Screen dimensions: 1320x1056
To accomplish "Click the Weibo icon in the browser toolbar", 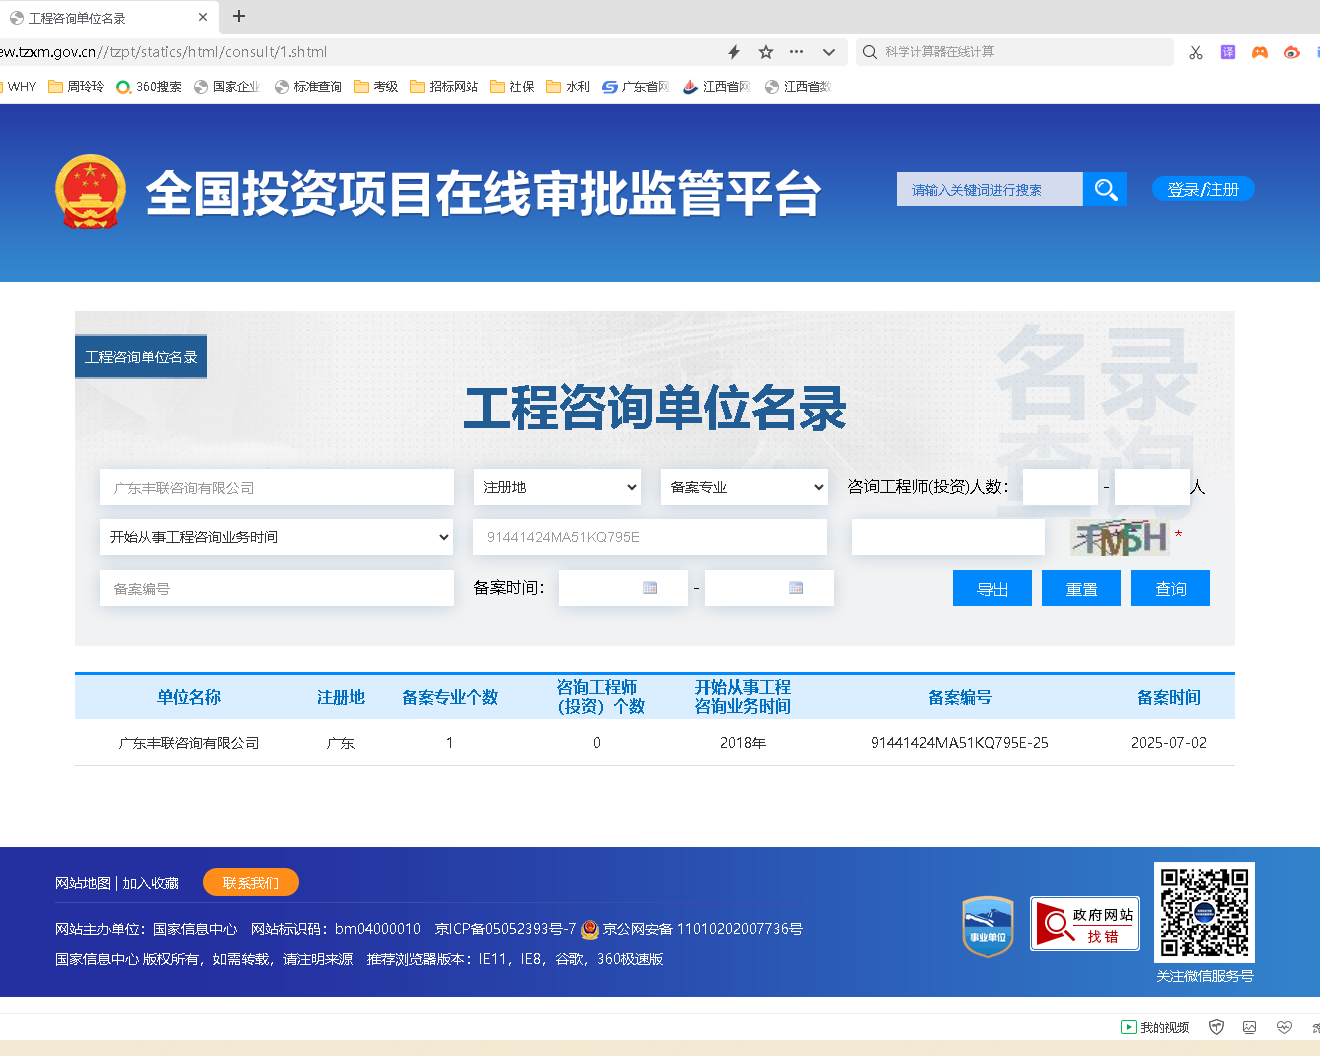I will pyautogui.click(x=1291, y=51).
